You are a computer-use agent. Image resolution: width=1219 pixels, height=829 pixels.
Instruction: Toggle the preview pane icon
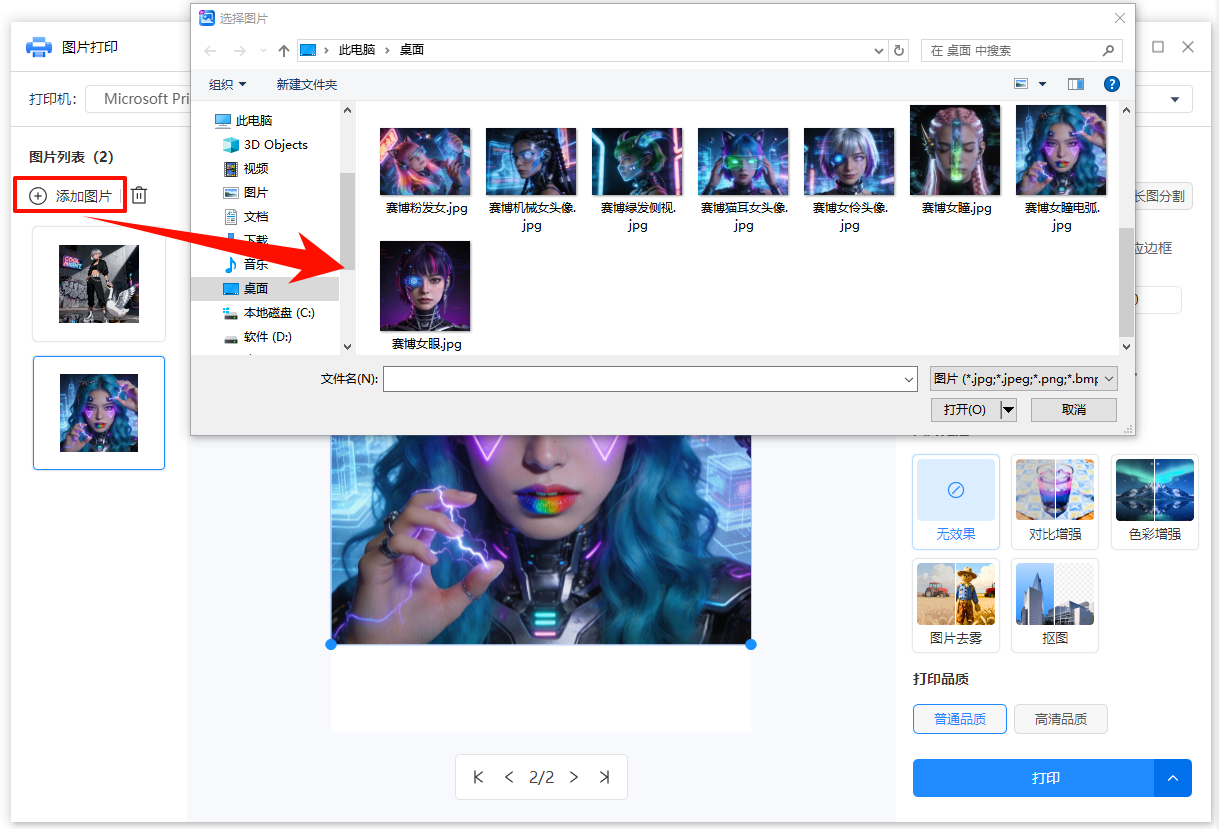[x=1075, y=84]
